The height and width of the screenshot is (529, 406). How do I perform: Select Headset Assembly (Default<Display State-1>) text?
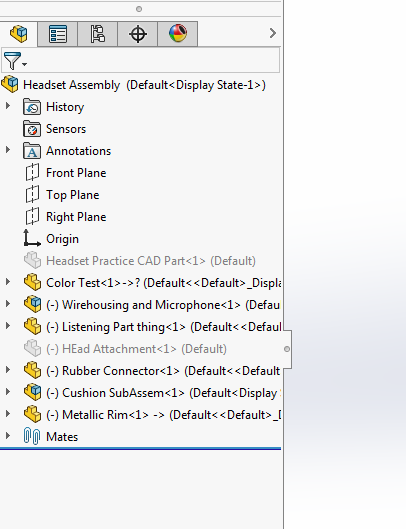point(144,85)
